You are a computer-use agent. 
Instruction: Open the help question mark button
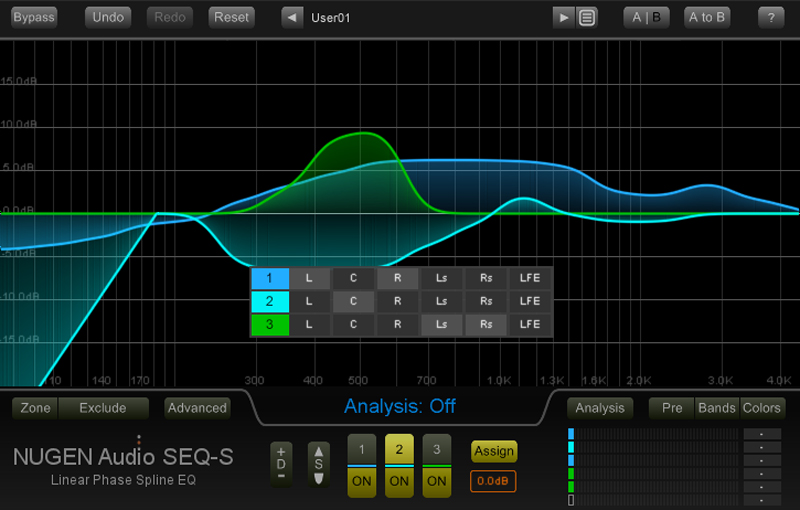point(770,17)
